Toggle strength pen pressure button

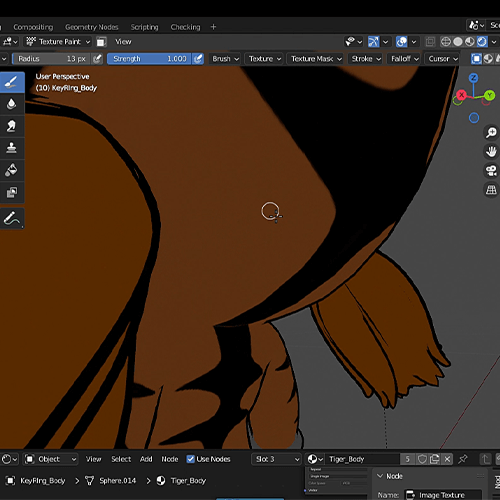(198, 59)
